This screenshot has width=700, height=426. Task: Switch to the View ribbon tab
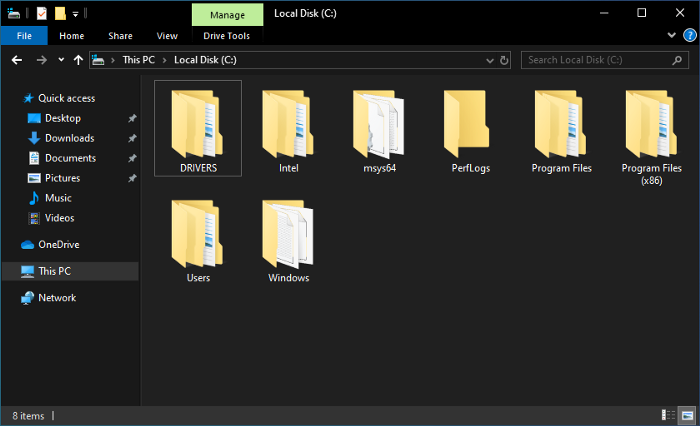(167, 36)
